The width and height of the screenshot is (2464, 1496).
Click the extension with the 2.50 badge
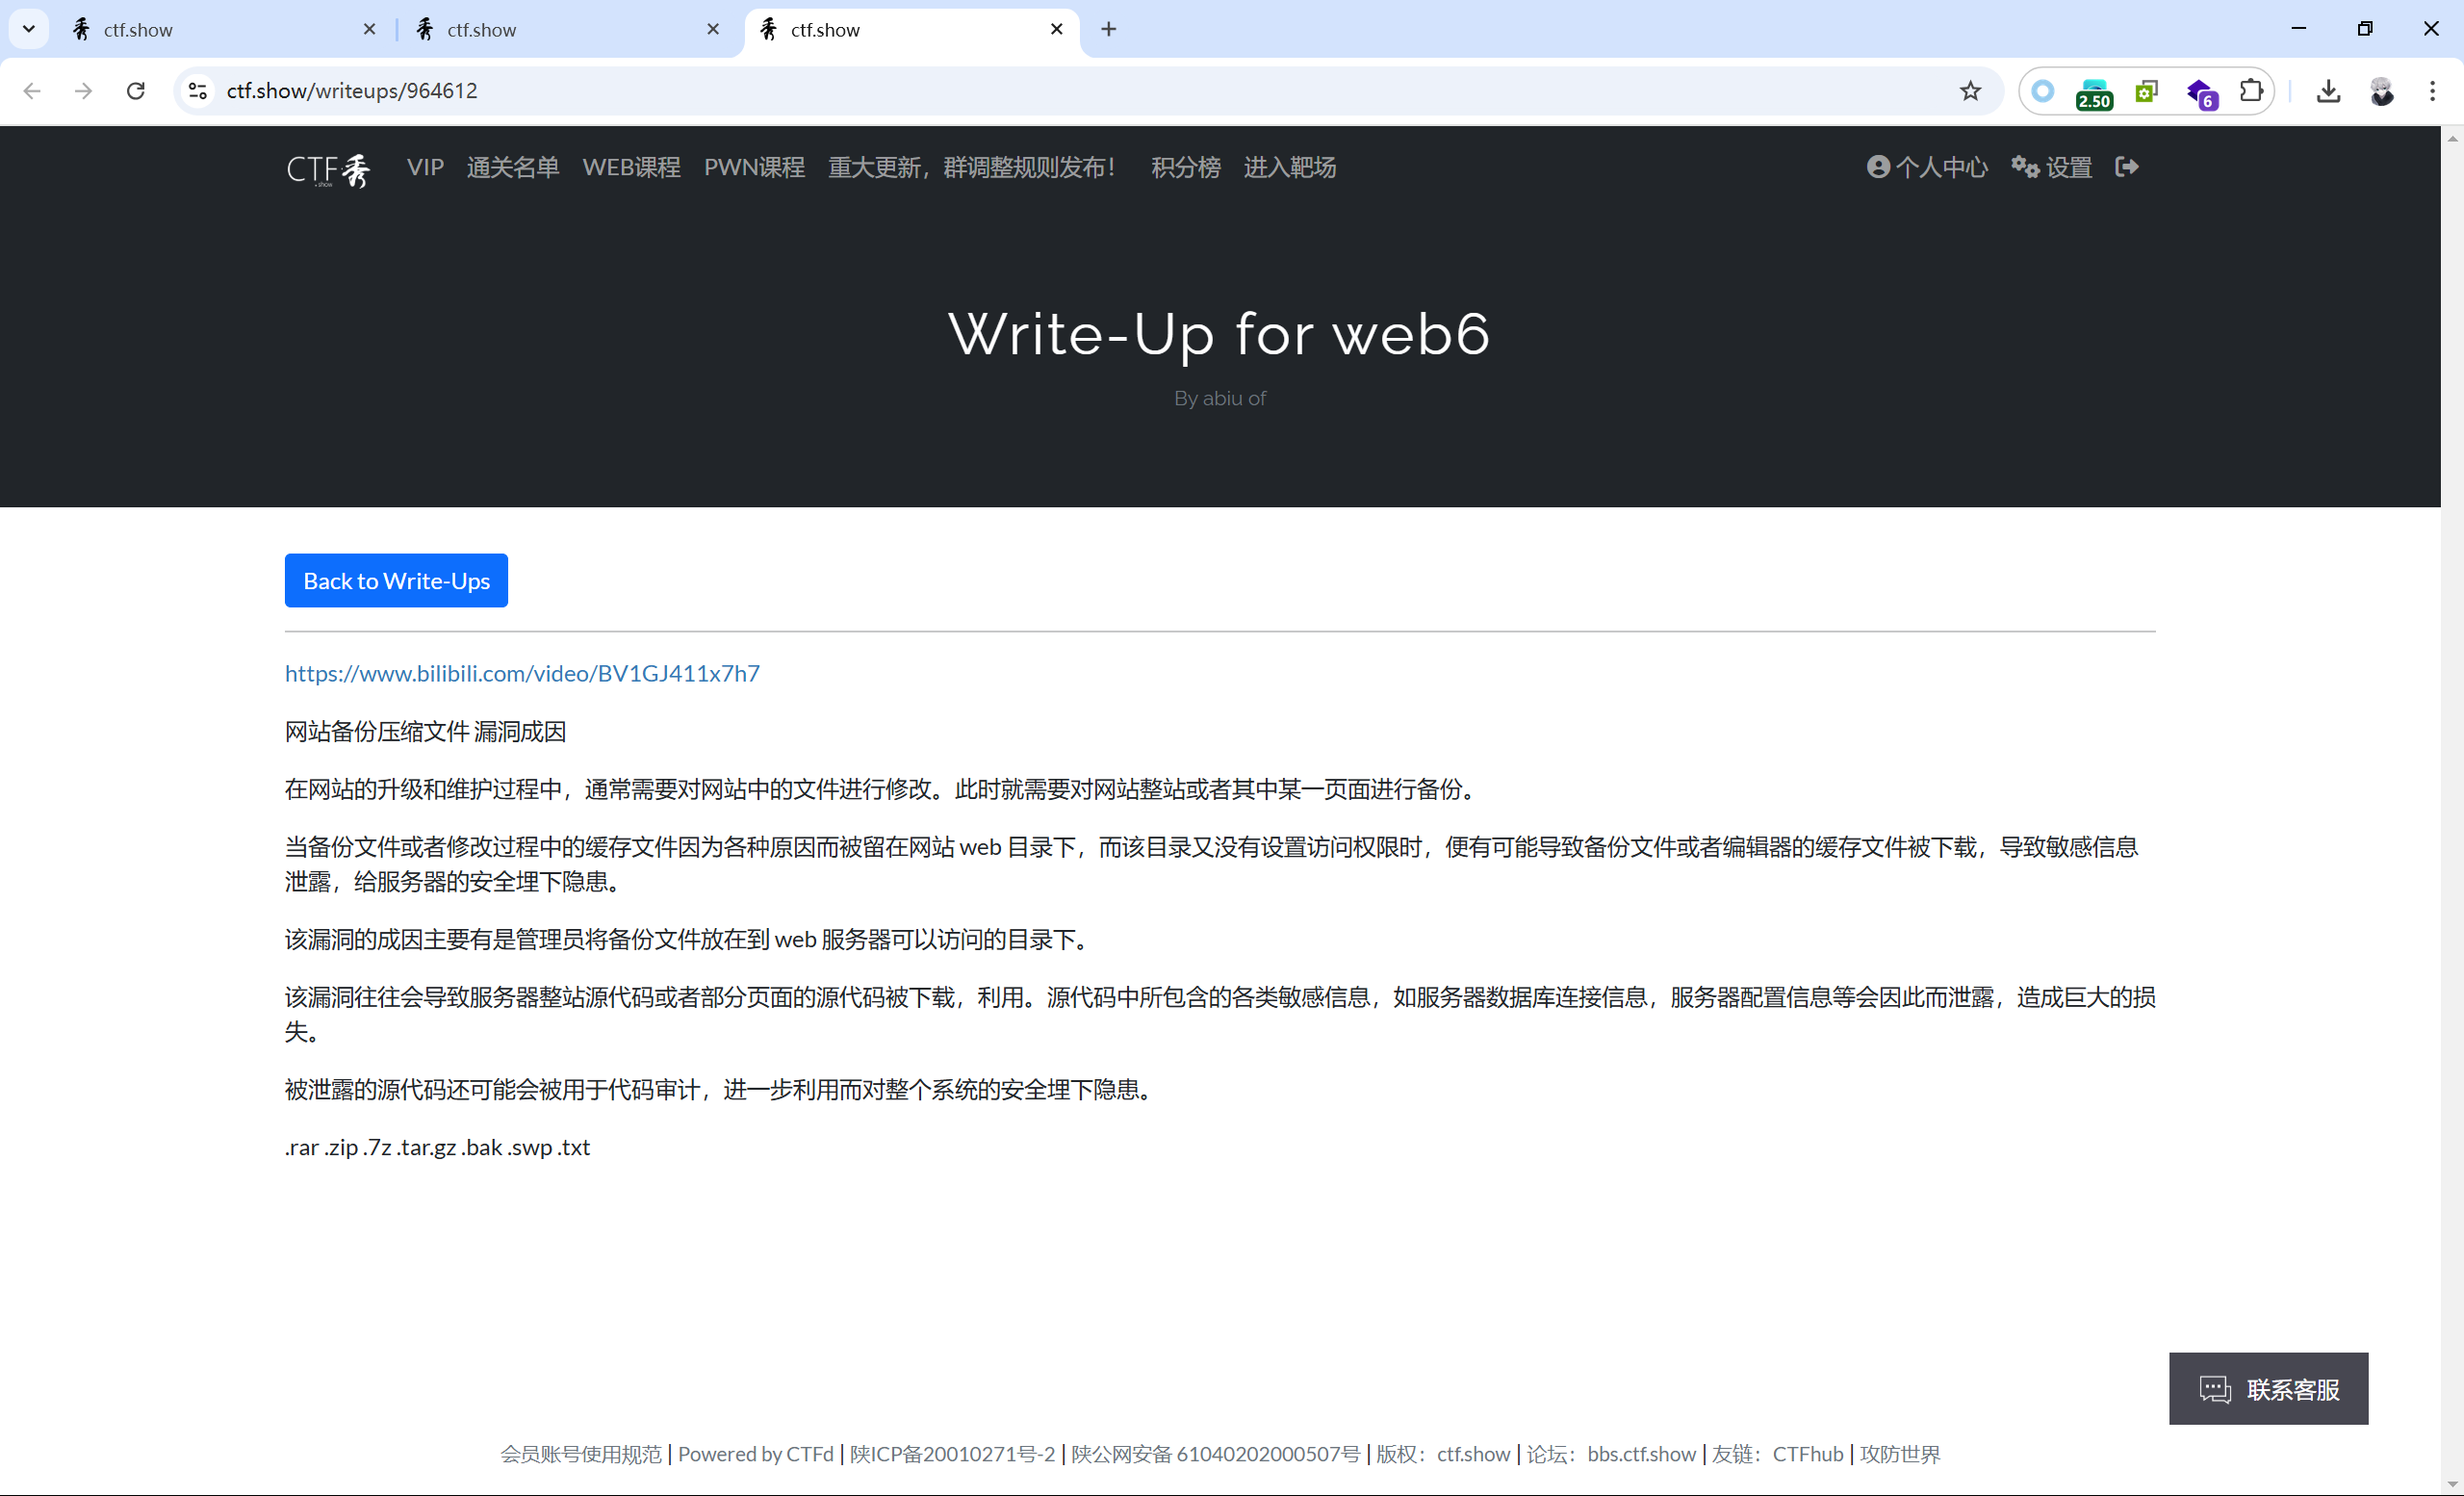coord(2093,93)
